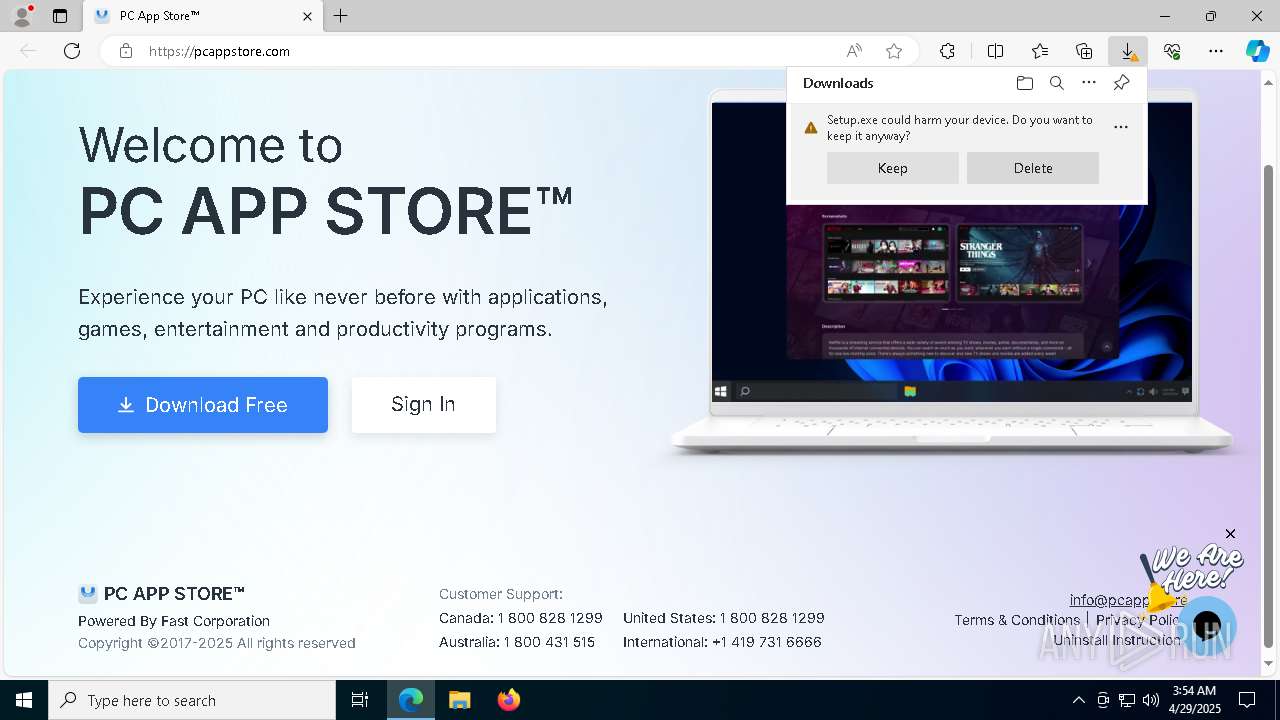Open Browser essentials icon
The image size is (1280, 720).
[1172, 51]
